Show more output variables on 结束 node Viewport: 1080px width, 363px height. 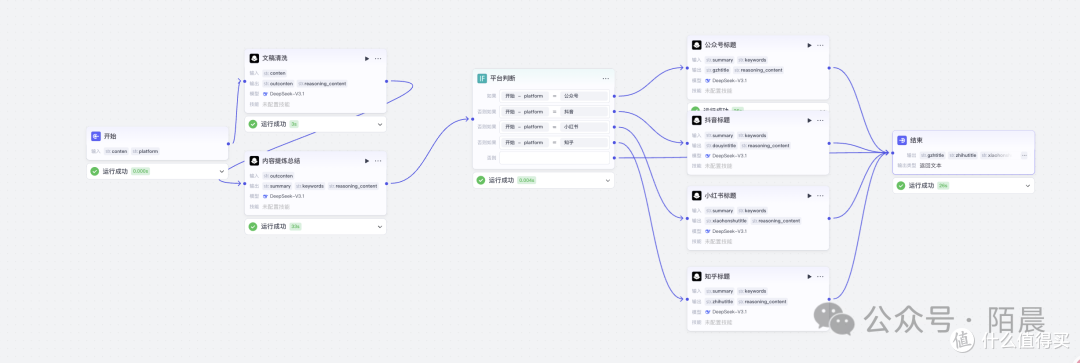[1024, 156]
